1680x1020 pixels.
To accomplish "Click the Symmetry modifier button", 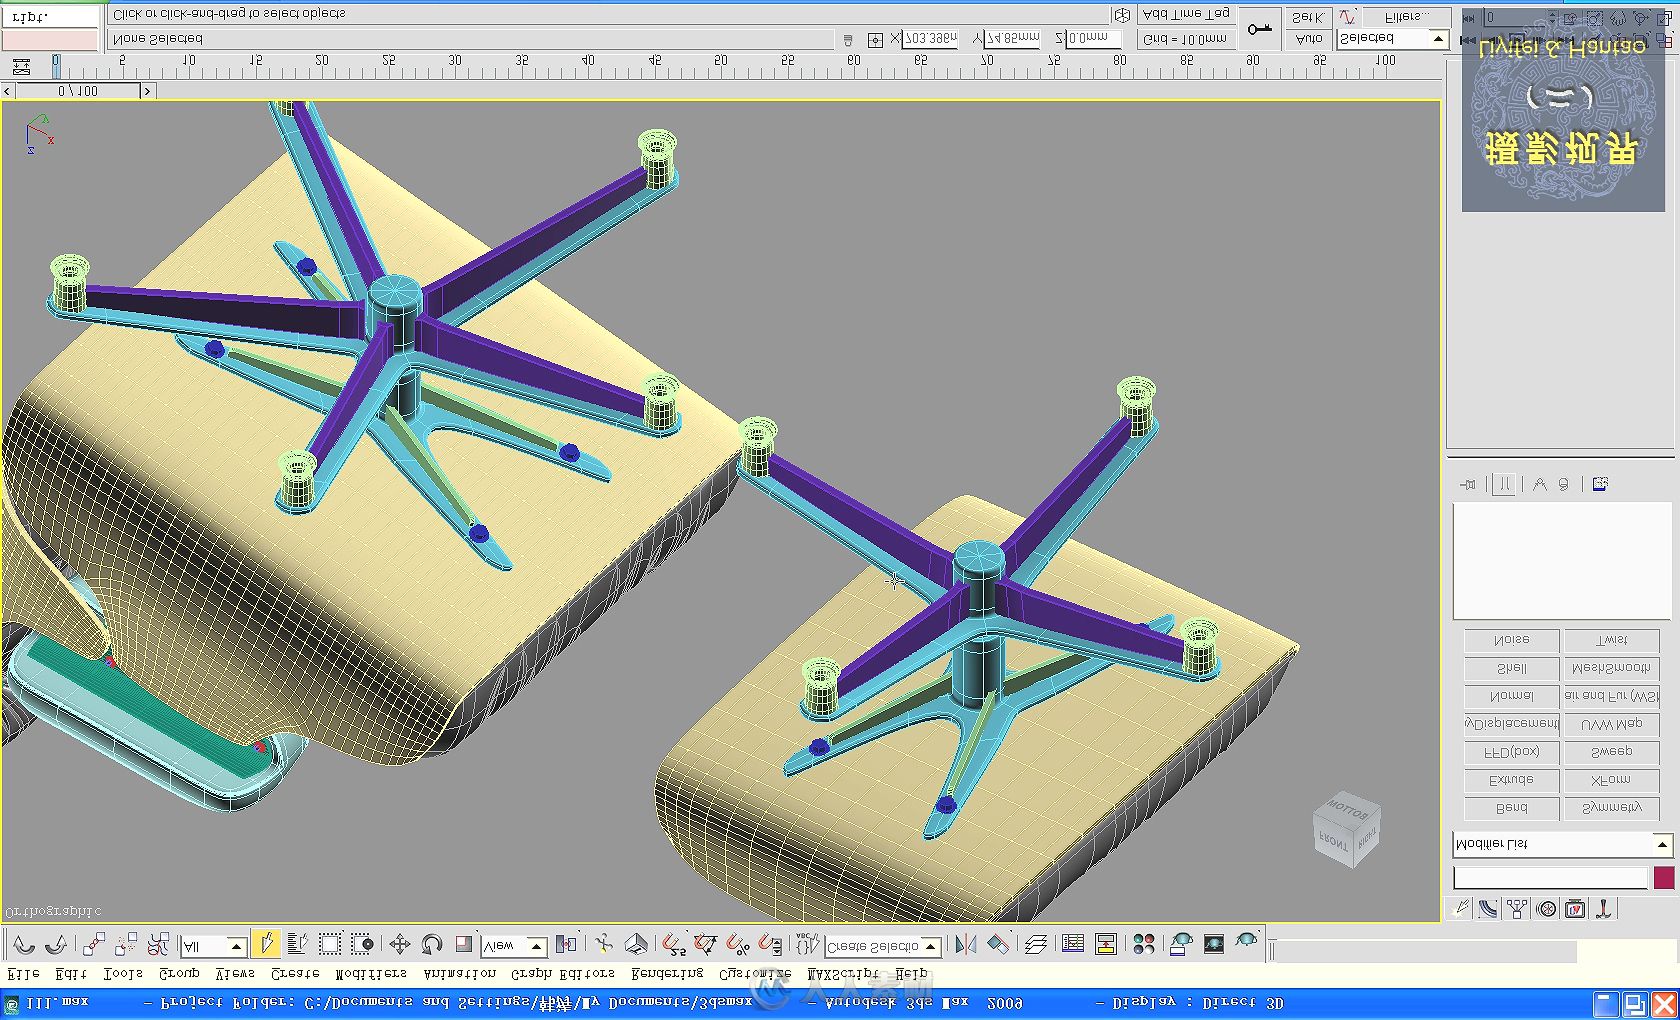I will 1611,808.
